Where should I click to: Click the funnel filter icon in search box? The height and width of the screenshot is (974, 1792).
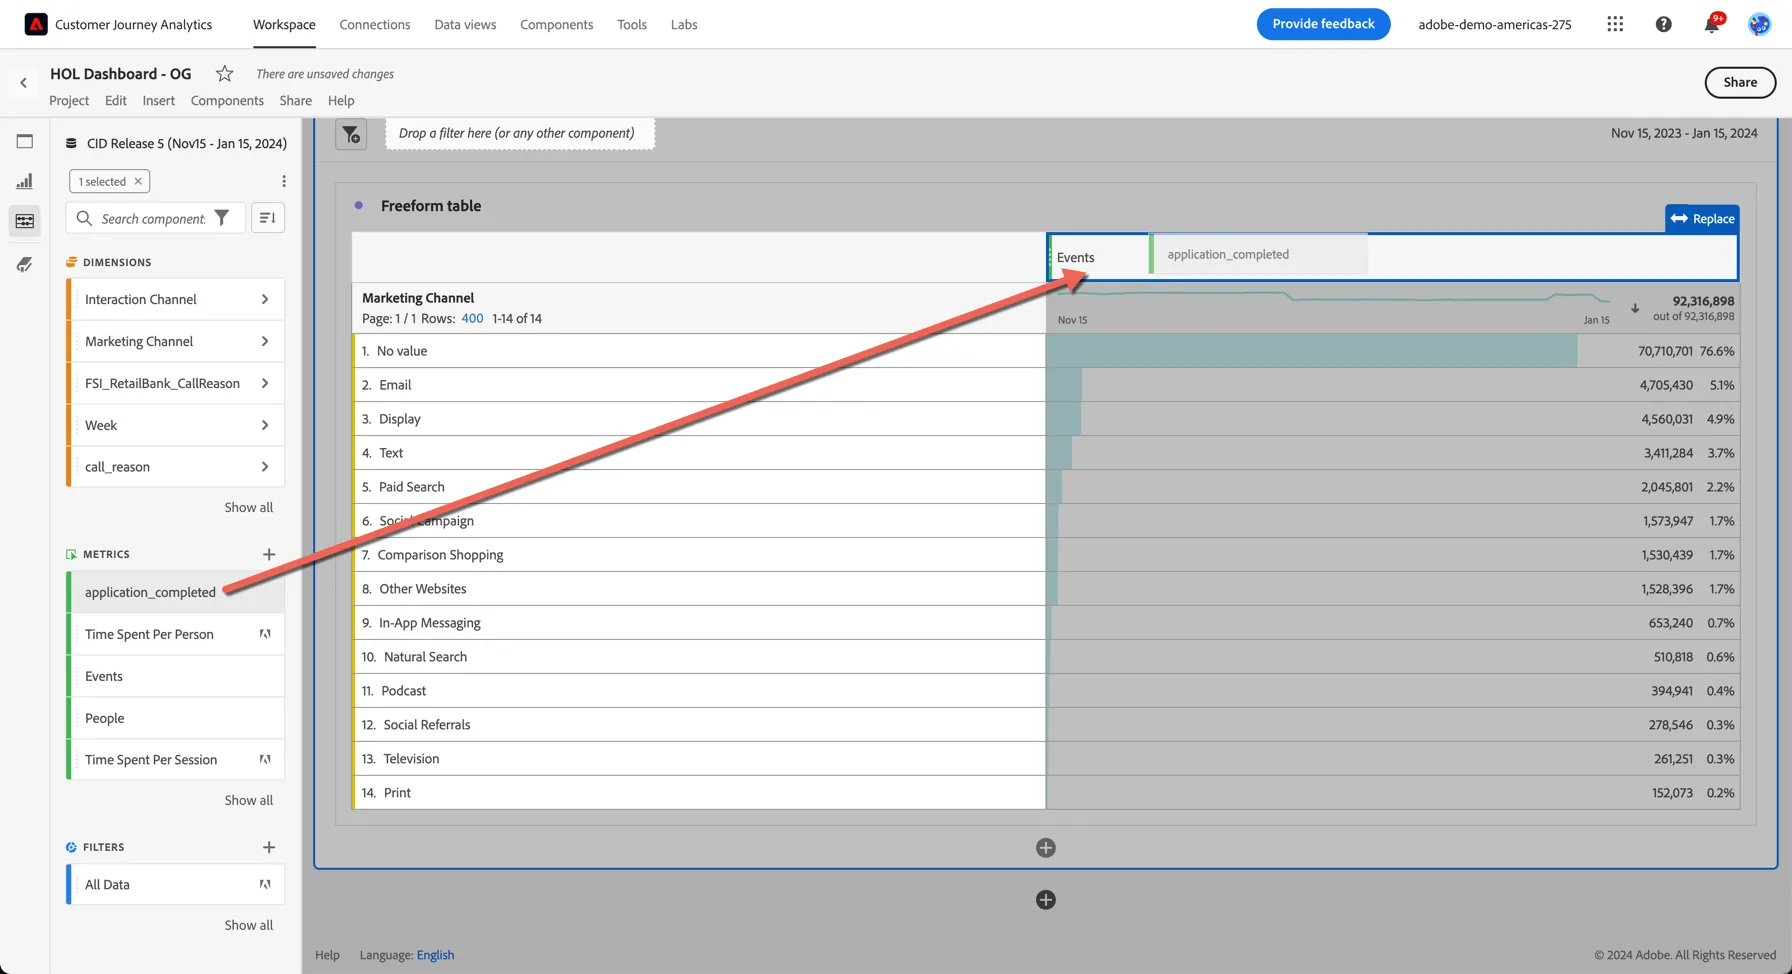[x=222, y=218]
